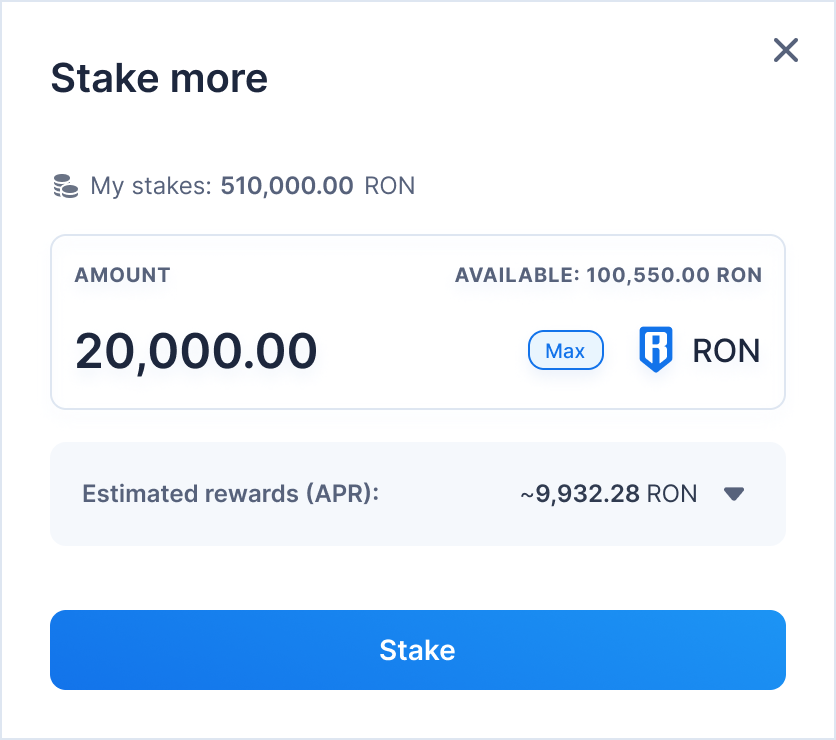
Task: Click the RON unit after the staked balance
Action: click(390, 185)
